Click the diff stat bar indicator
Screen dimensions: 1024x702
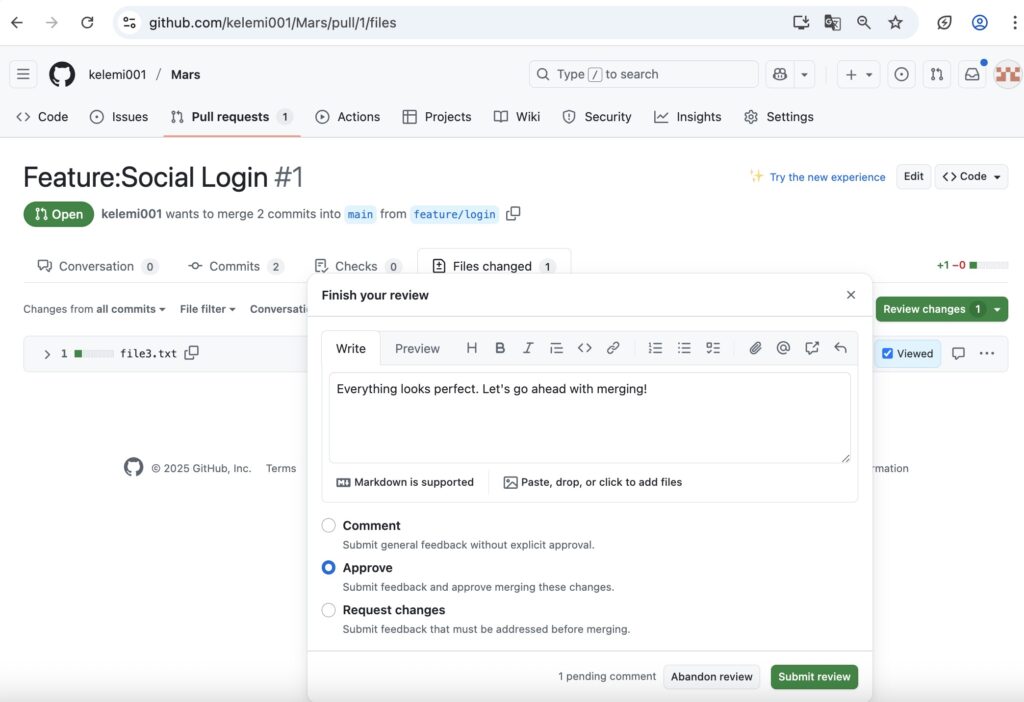point(987,266)
